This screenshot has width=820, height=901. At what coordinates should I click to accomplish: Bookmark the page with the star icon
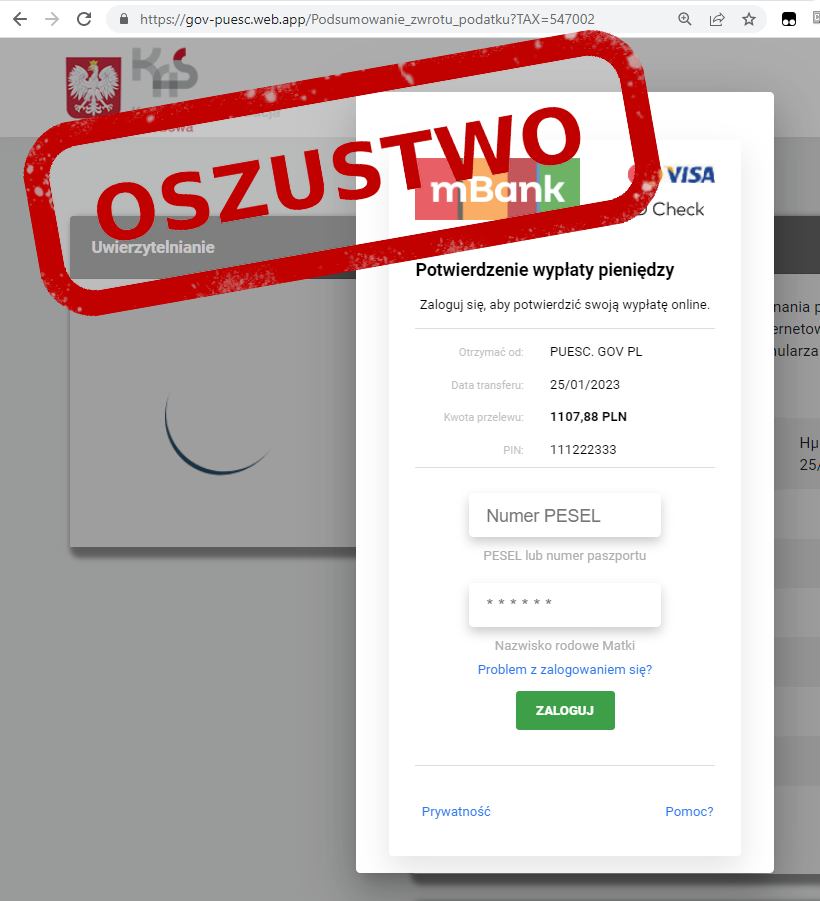click(749, 20)
